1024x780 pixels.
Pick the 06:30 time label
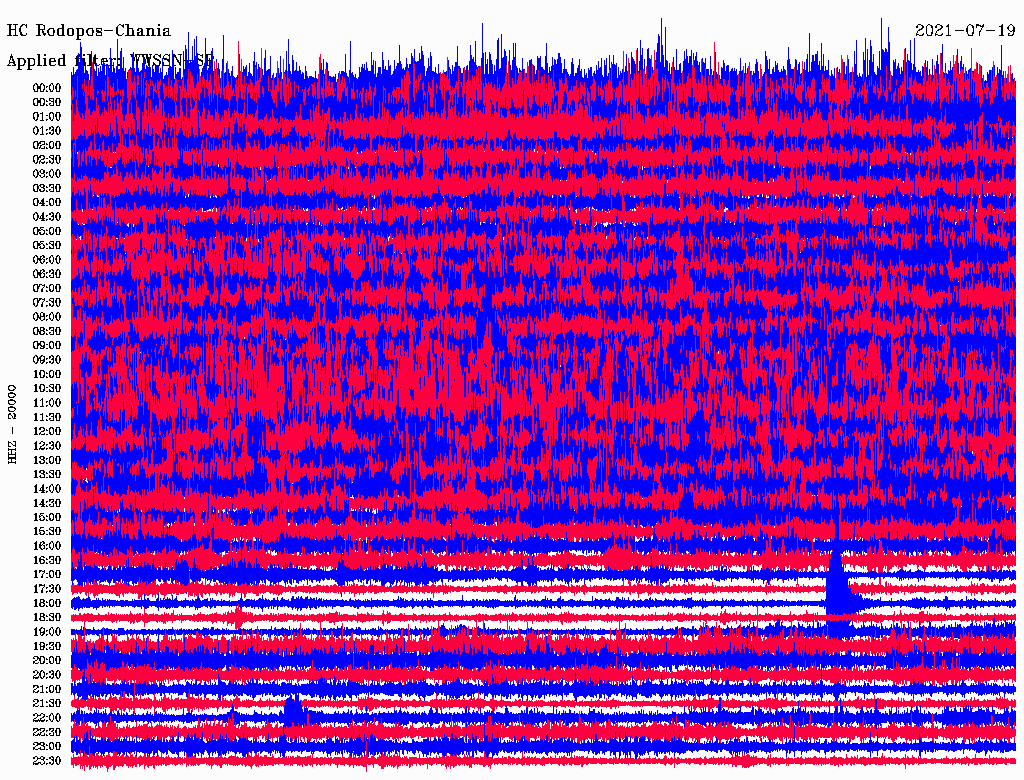[47, 274]
